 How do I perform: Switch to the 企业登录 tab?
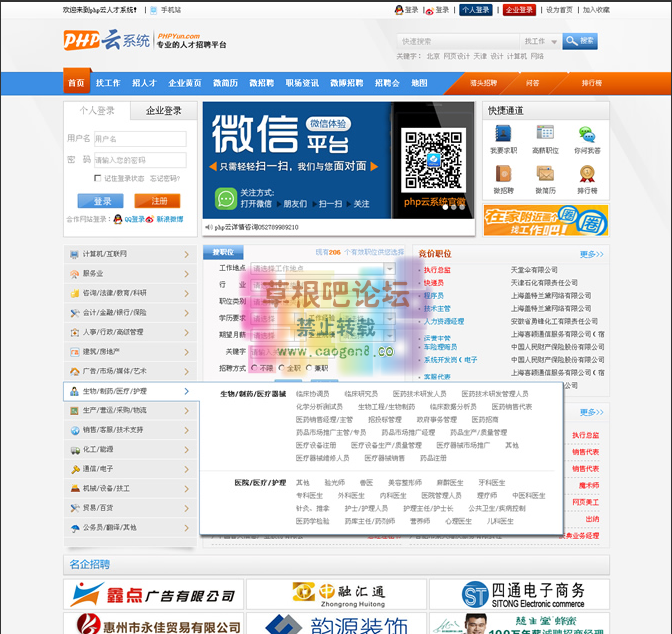pyautogui.click(x=163, y=111)
